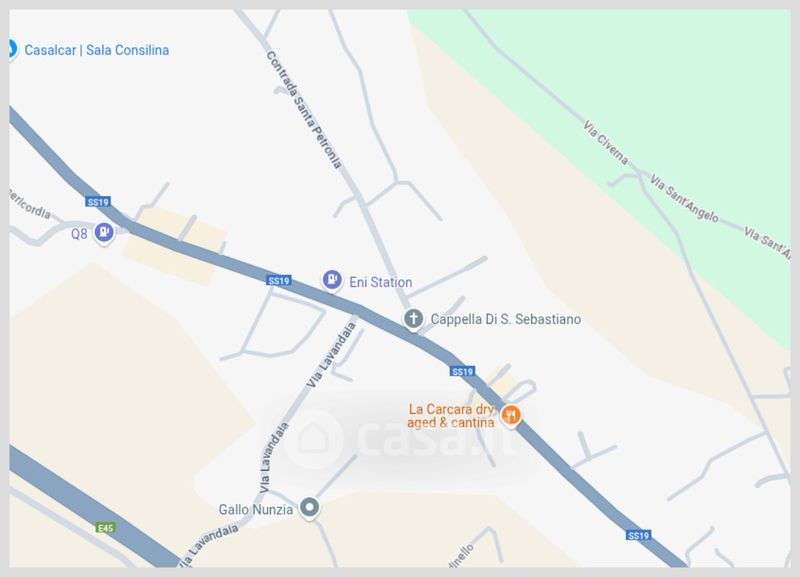Image resolution: width=800 pixels, height=577 pixels.
Task: Click the SS19 shield beside Eni Station
Action: point(279,280)
